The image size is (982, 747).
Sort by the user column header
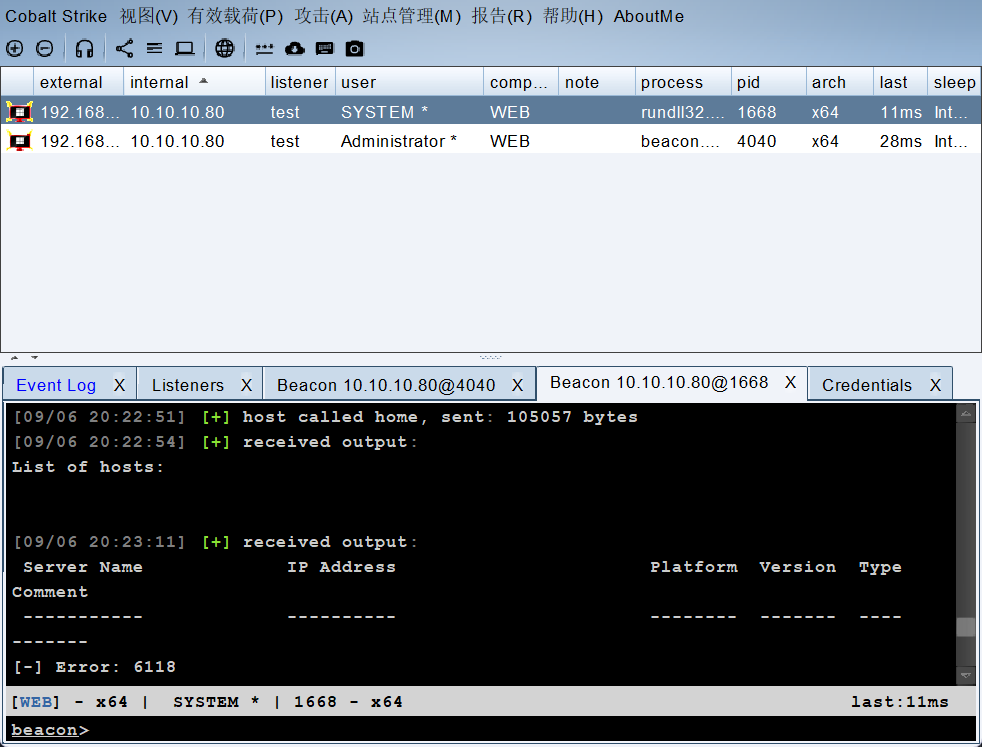pos(410,82)
